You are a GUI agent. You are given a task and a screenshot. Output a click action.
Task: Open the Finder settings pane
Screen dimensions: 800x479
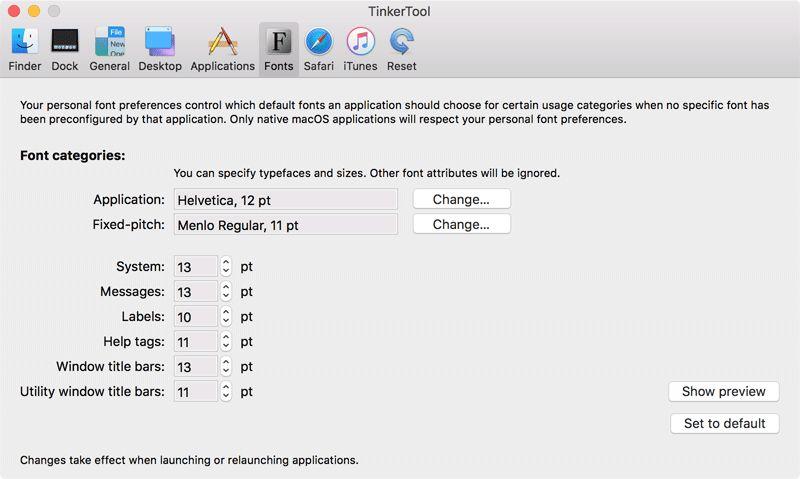24,49
